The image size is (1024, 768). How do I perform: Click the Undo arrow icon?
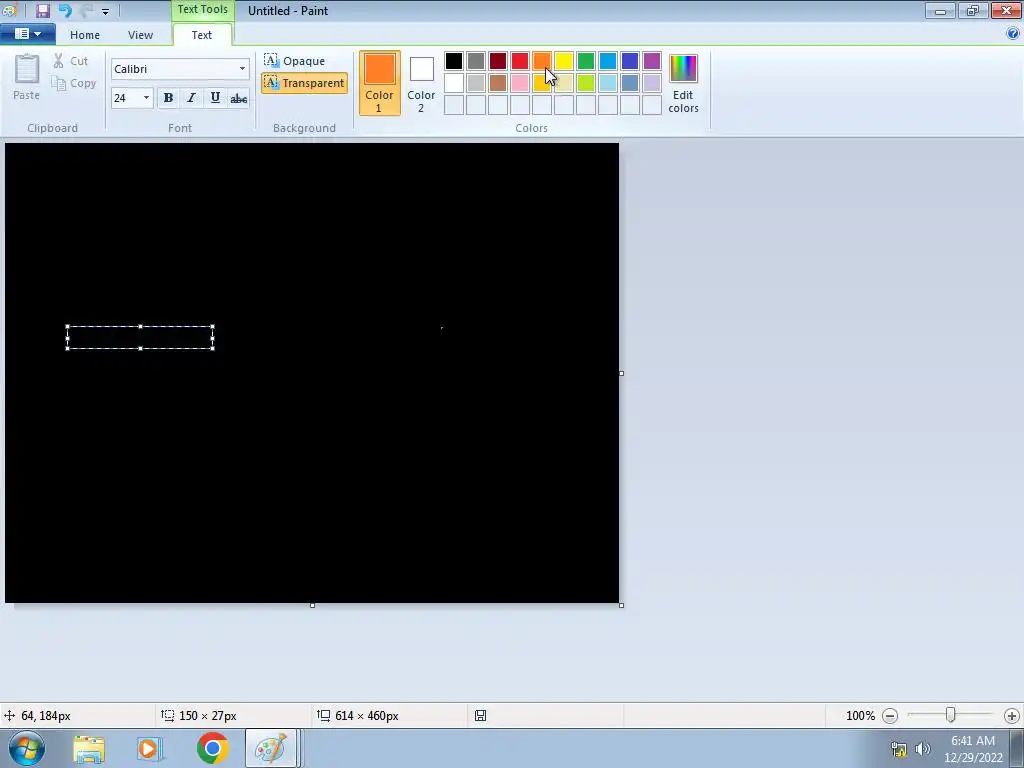(65, 10)
